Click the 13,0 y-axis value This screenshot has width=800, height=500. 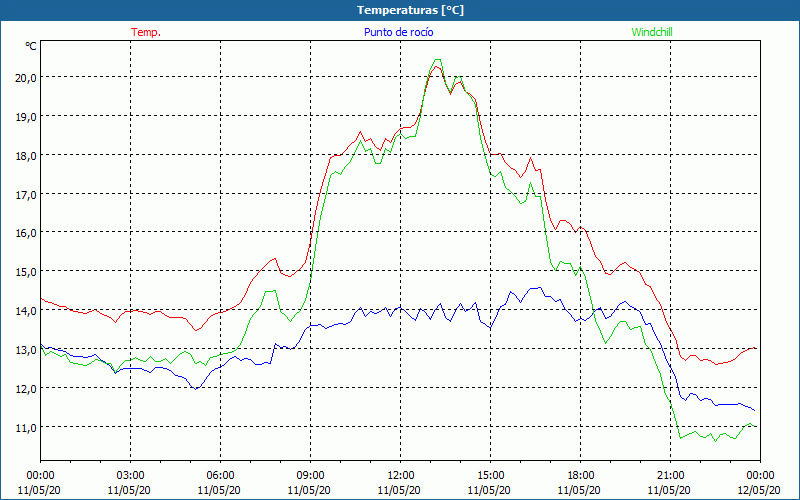click(26, 349)
